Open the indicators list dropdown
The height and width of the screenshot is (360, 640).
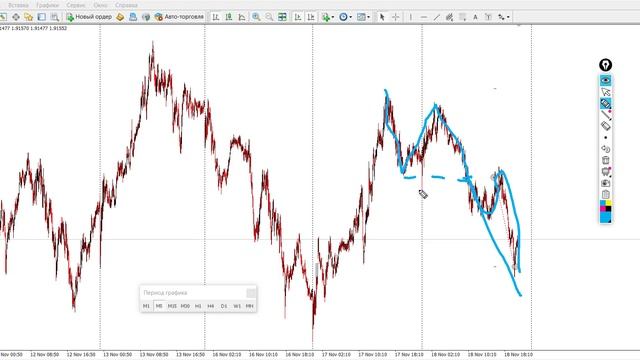(x=328, y=17)
